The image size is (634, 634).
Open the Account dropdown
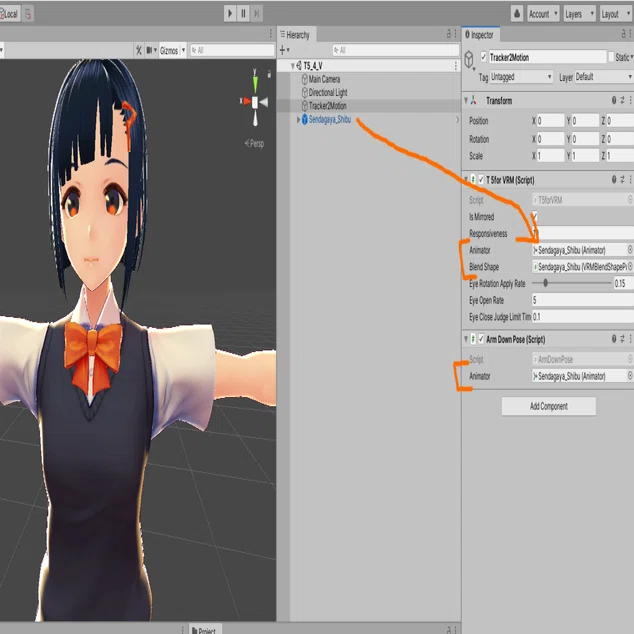coord(543,14)
